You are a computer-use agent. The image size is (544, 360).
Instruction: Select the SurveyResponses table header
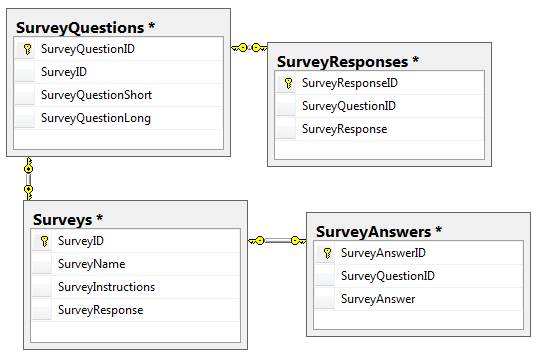click(348, 62)
